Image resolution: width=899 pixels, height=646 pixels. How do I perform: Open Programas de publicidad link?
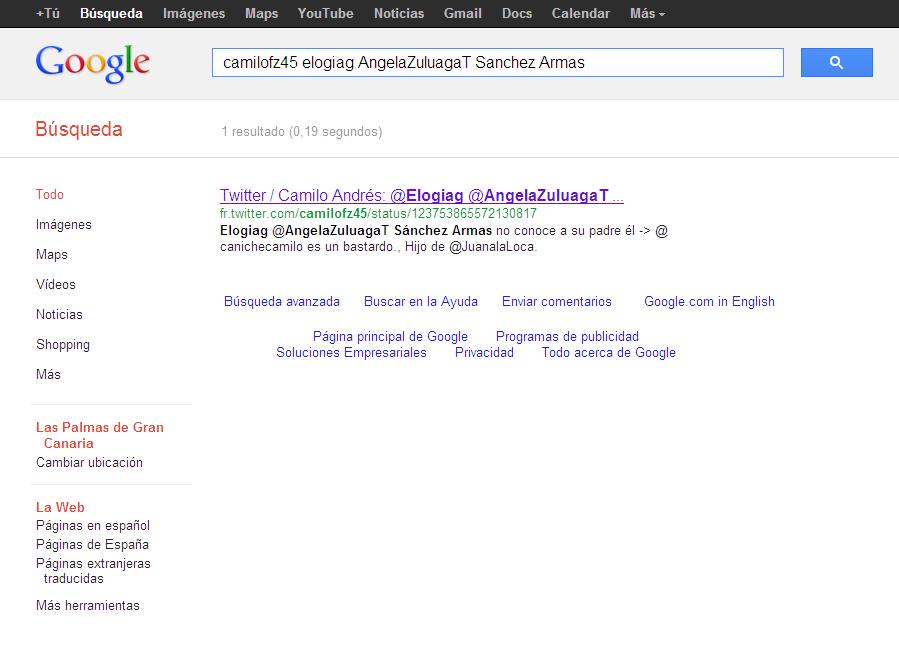[x=567, y=336]
